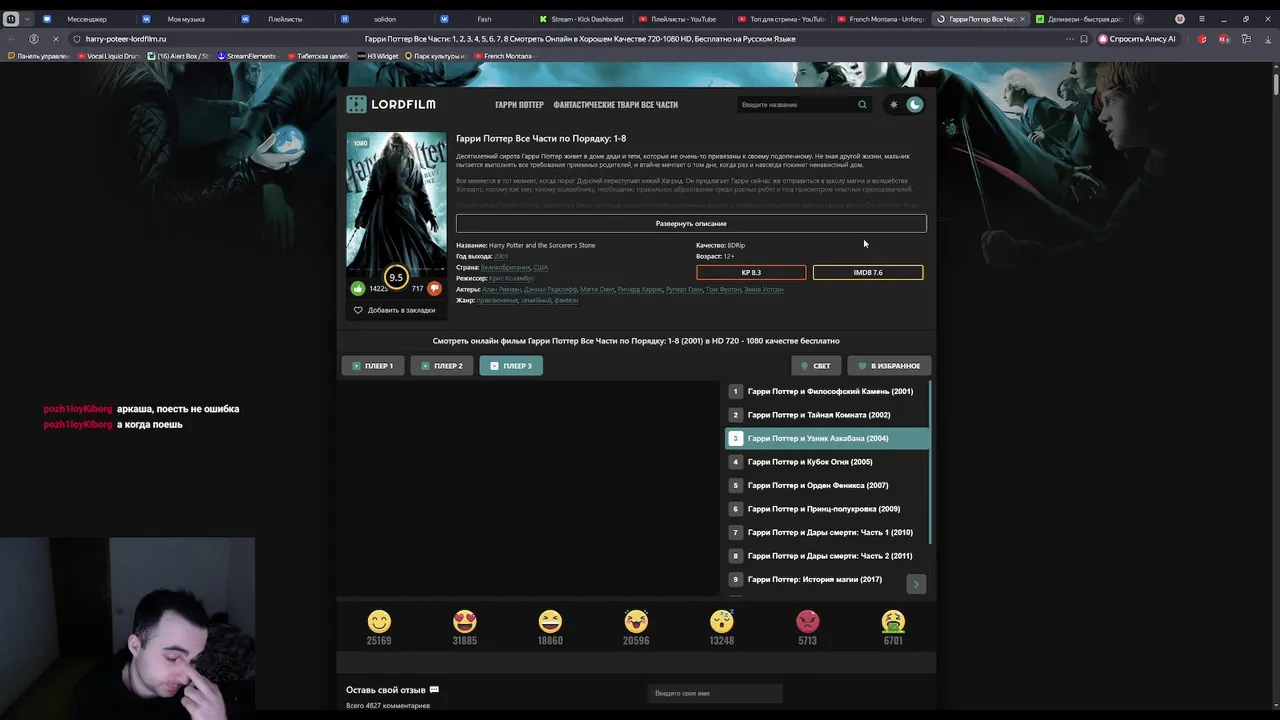Switch to ПЛЕЕР 2 tab

coord(442,366)
